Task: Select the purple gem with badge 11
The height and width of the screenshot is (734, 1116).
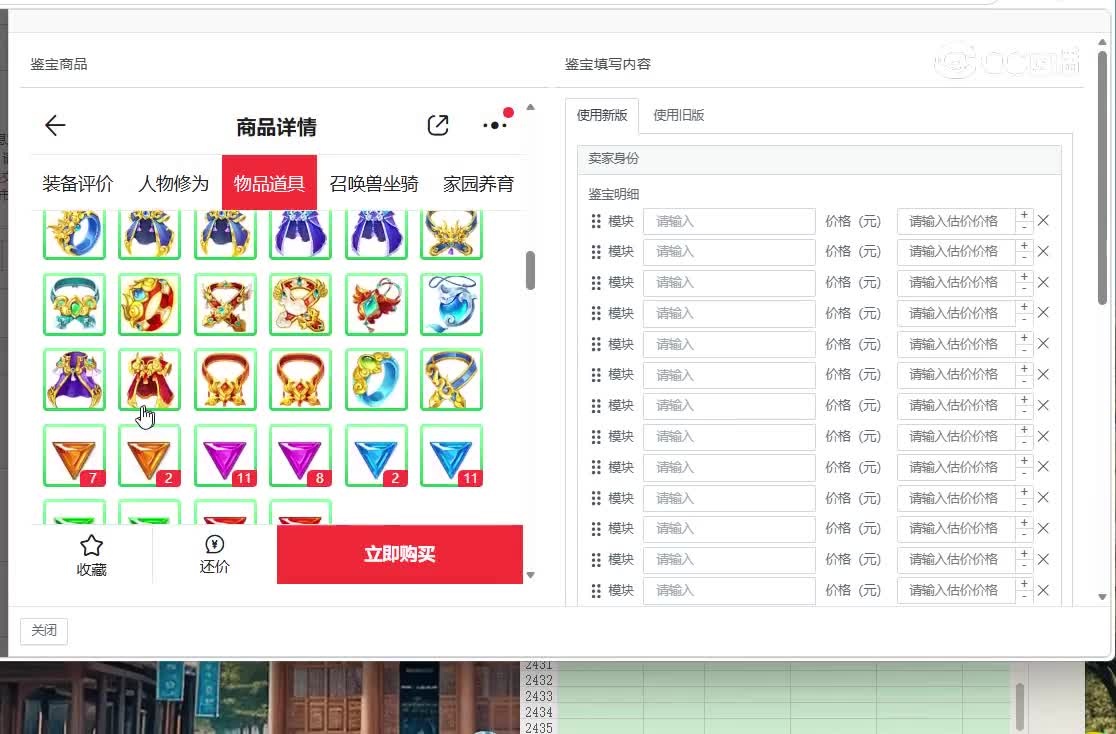Action: [225, 456]
